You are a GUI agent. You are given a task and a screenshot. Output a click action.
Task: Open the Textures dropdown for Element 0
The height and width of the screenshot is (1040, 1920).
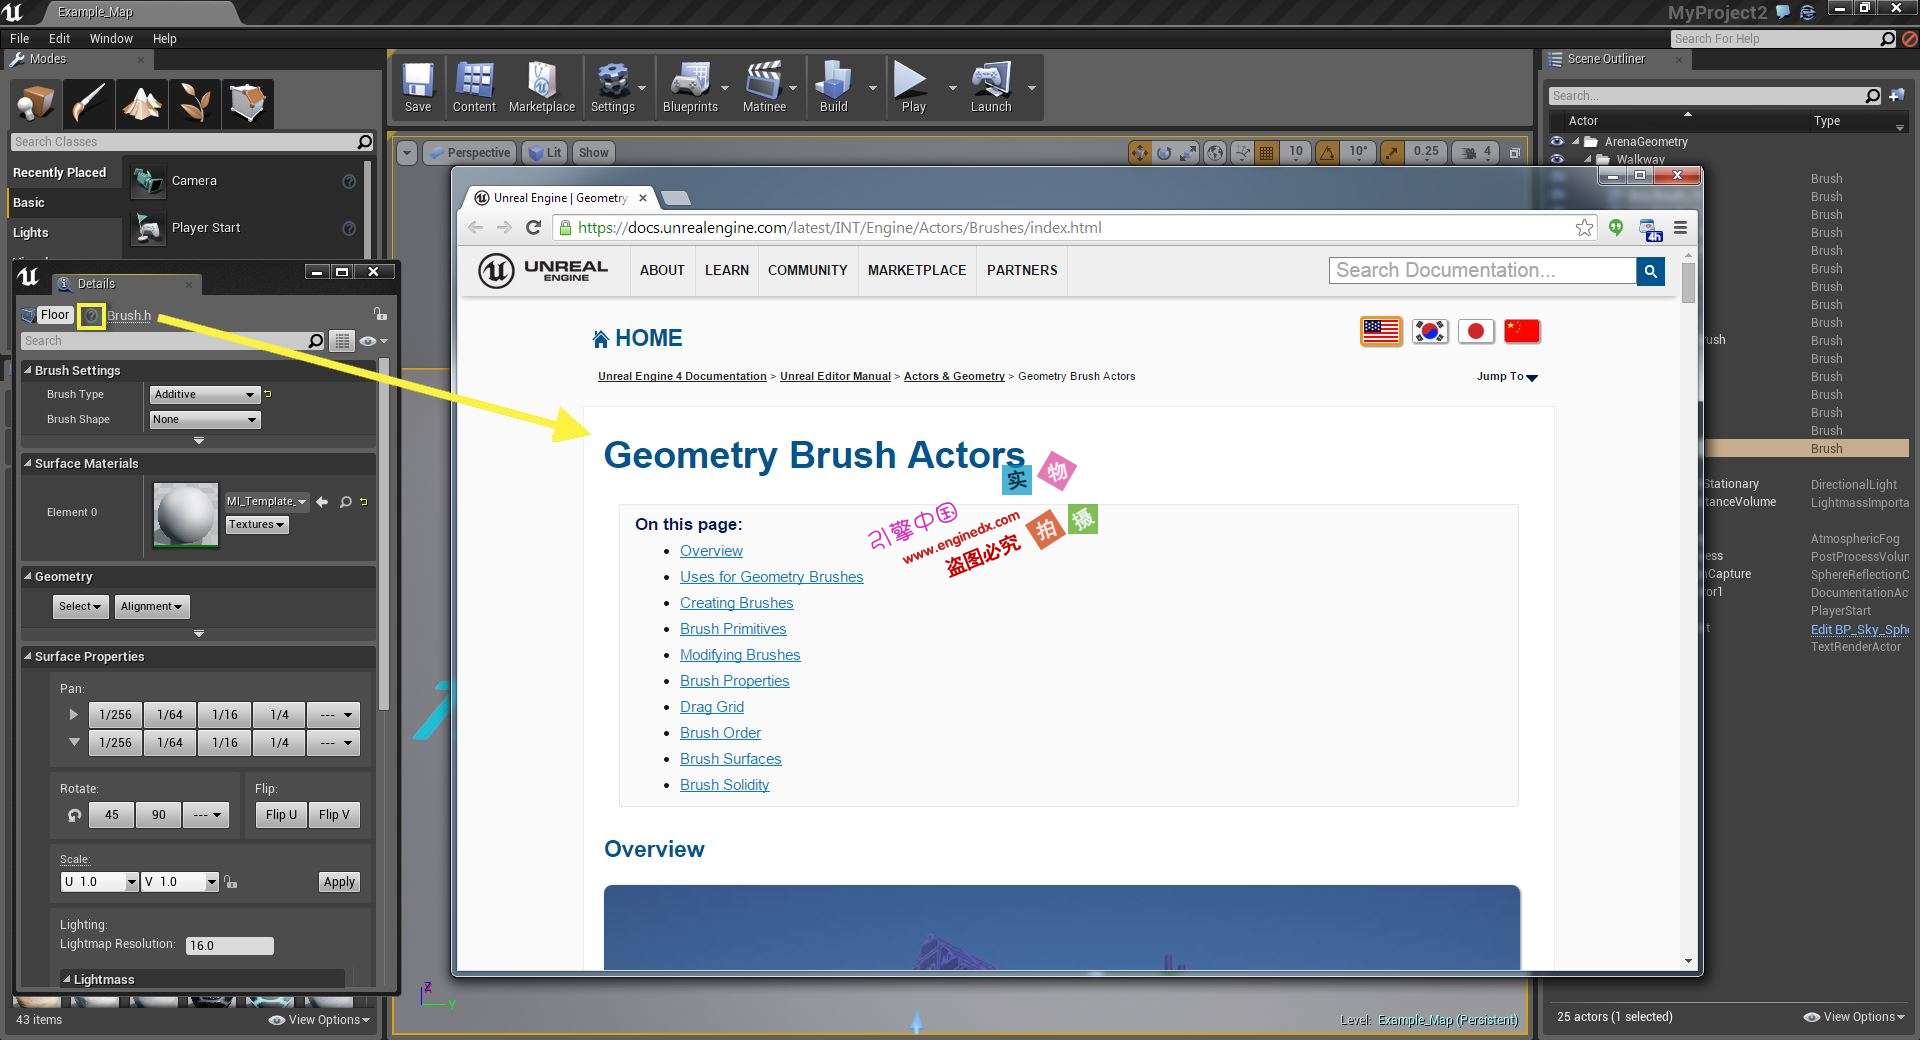(x=257, y=525)
